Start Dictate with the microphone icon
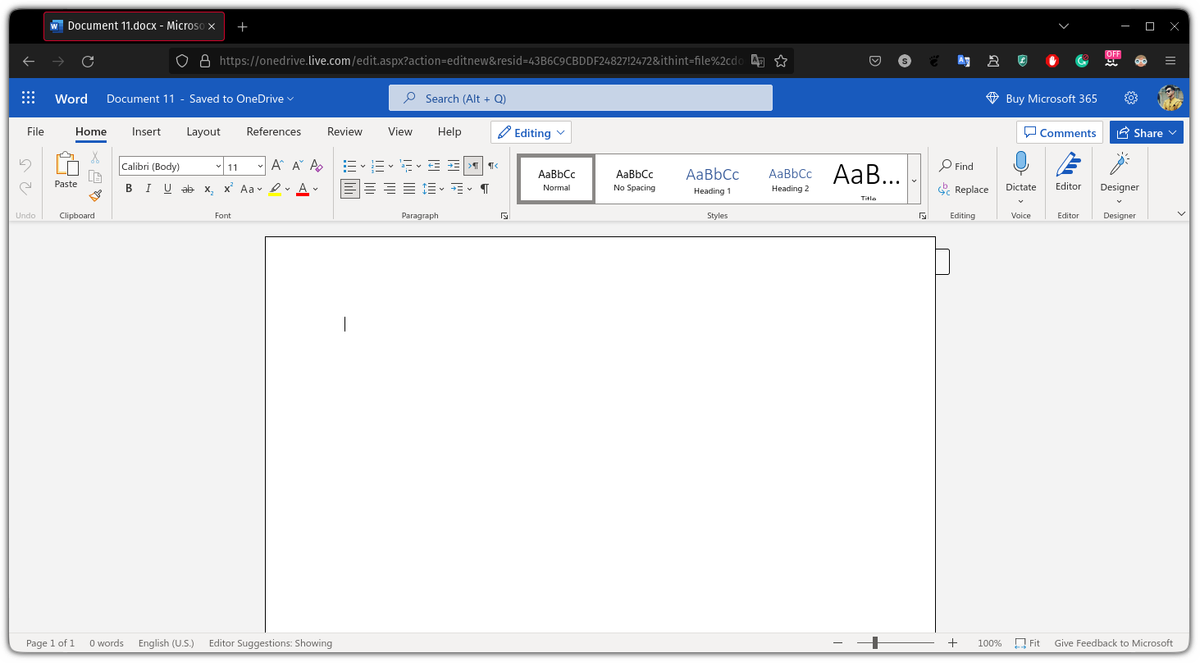Image resolution: width=1200 pixels, height=663 pixels. tap(1021, 164)
